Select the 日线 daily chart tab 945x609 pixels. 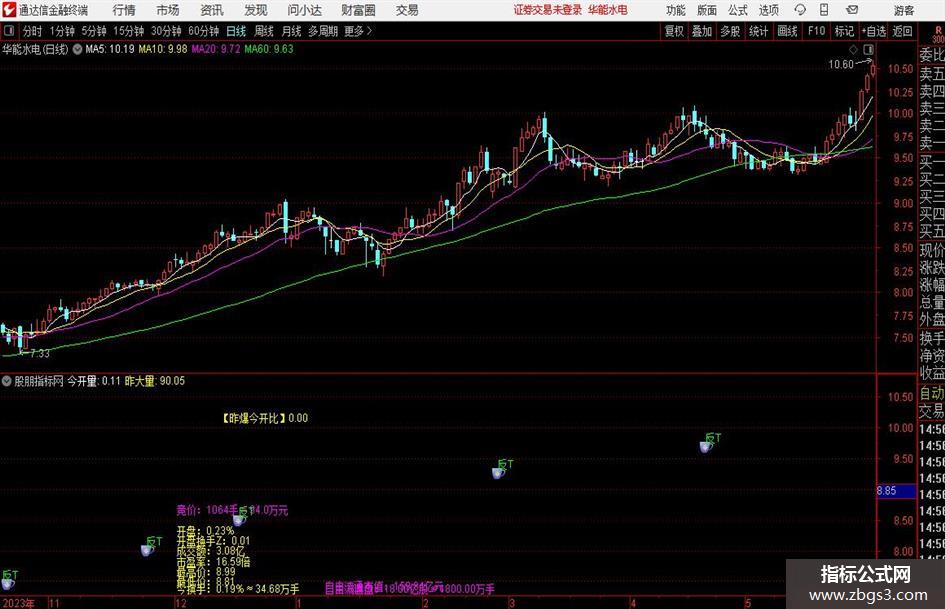236,31
